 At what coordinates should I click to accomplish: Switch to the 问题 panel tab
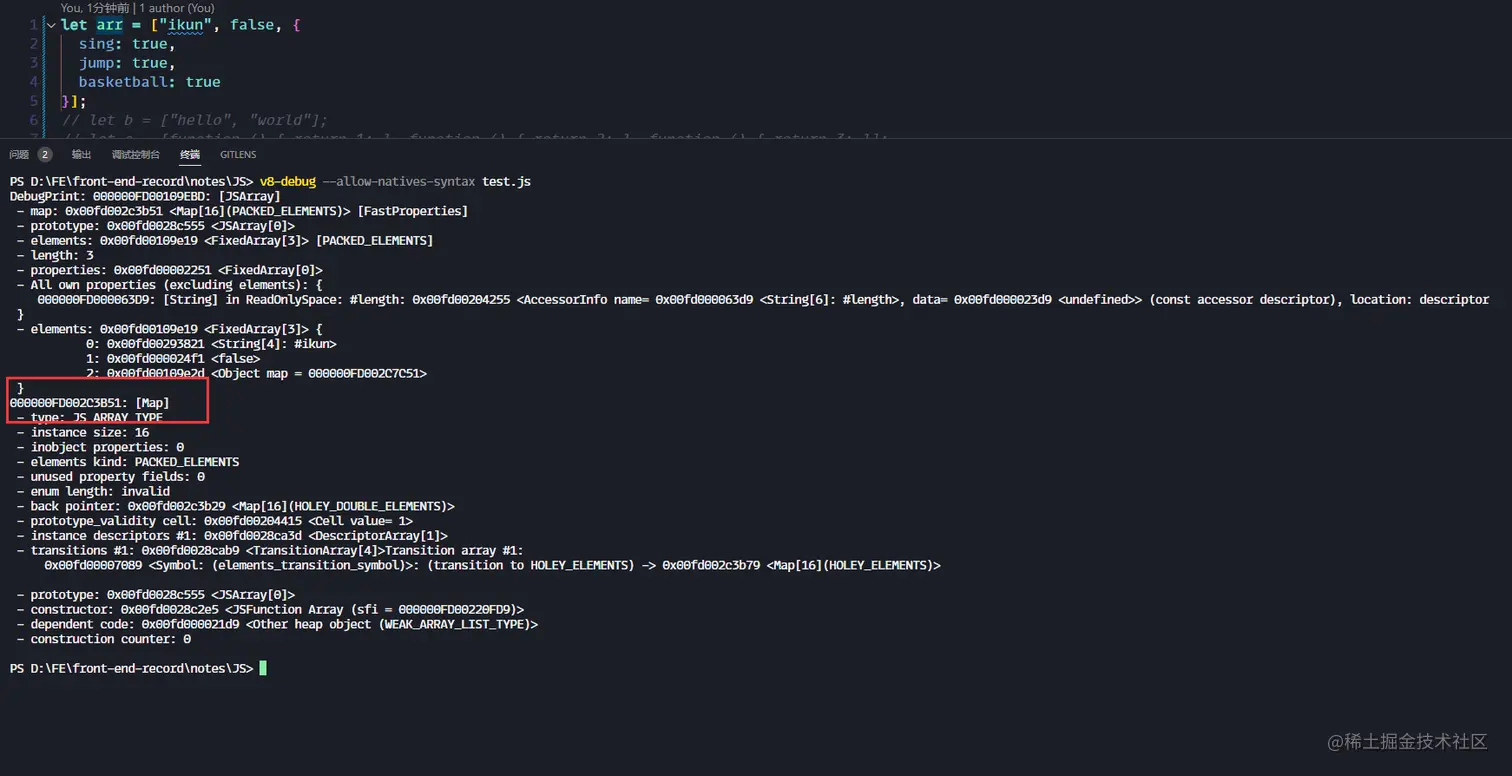tap(19, 155)
